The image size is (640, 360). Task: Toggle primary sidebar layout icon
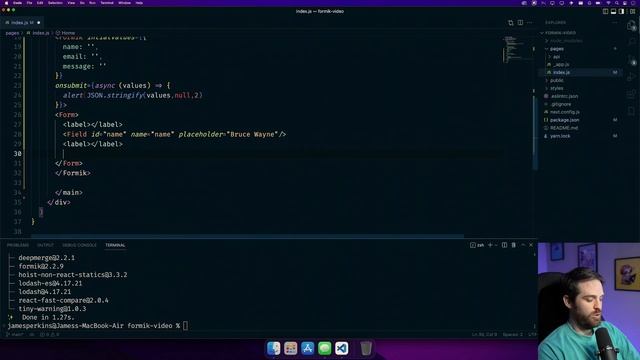point(606,11)
